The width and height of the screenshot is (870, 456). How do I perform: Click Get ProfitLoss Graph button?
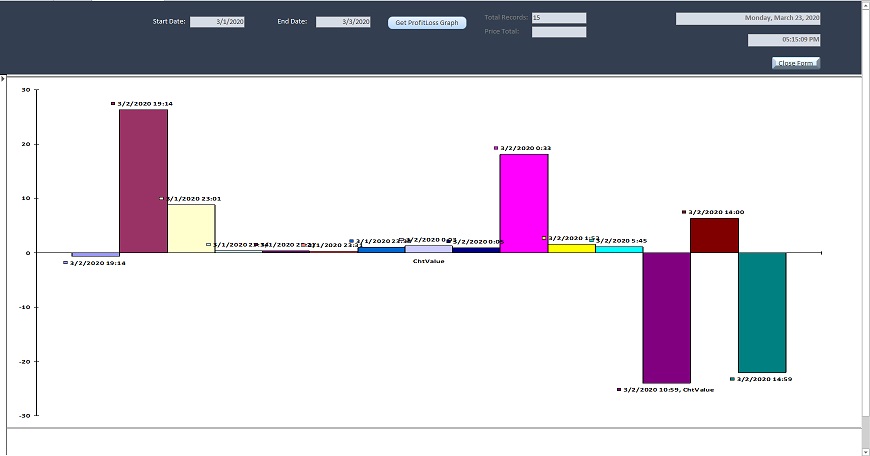click(427, 23)
